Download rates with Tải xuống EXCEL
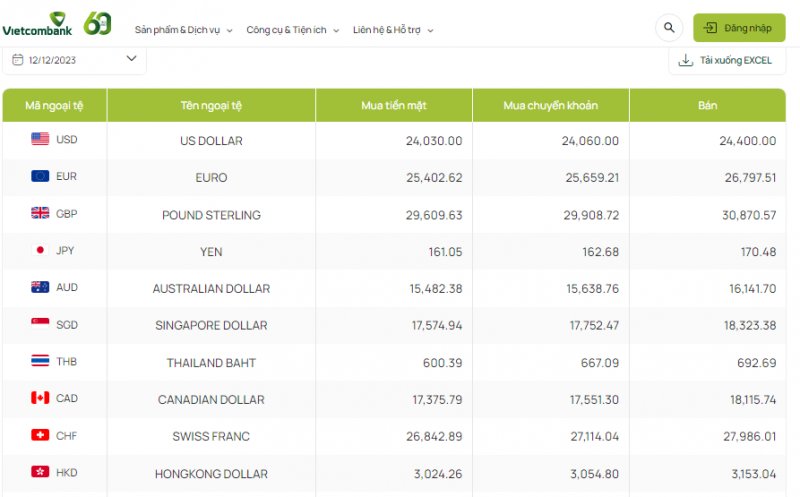 pos(735,60)
